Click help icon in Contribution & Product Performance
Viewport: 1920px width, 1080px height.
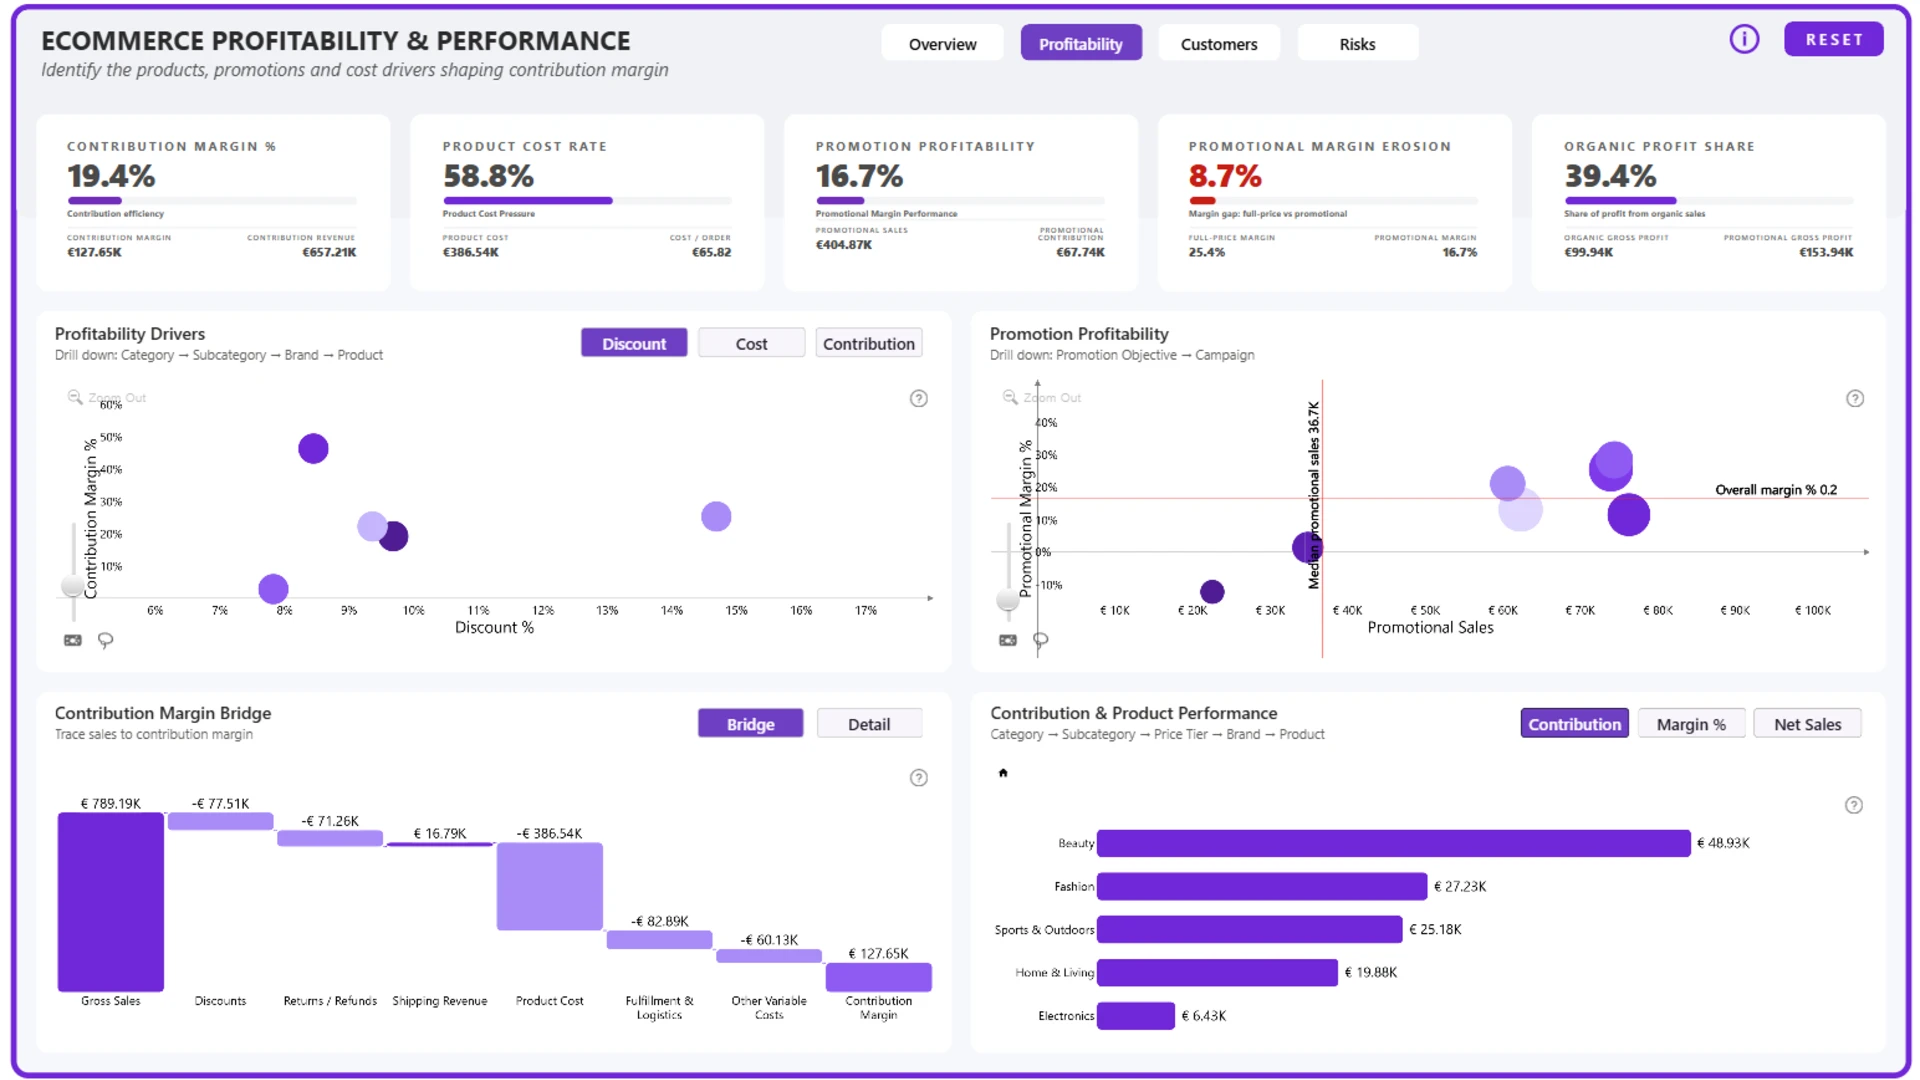click(1853, 805)
